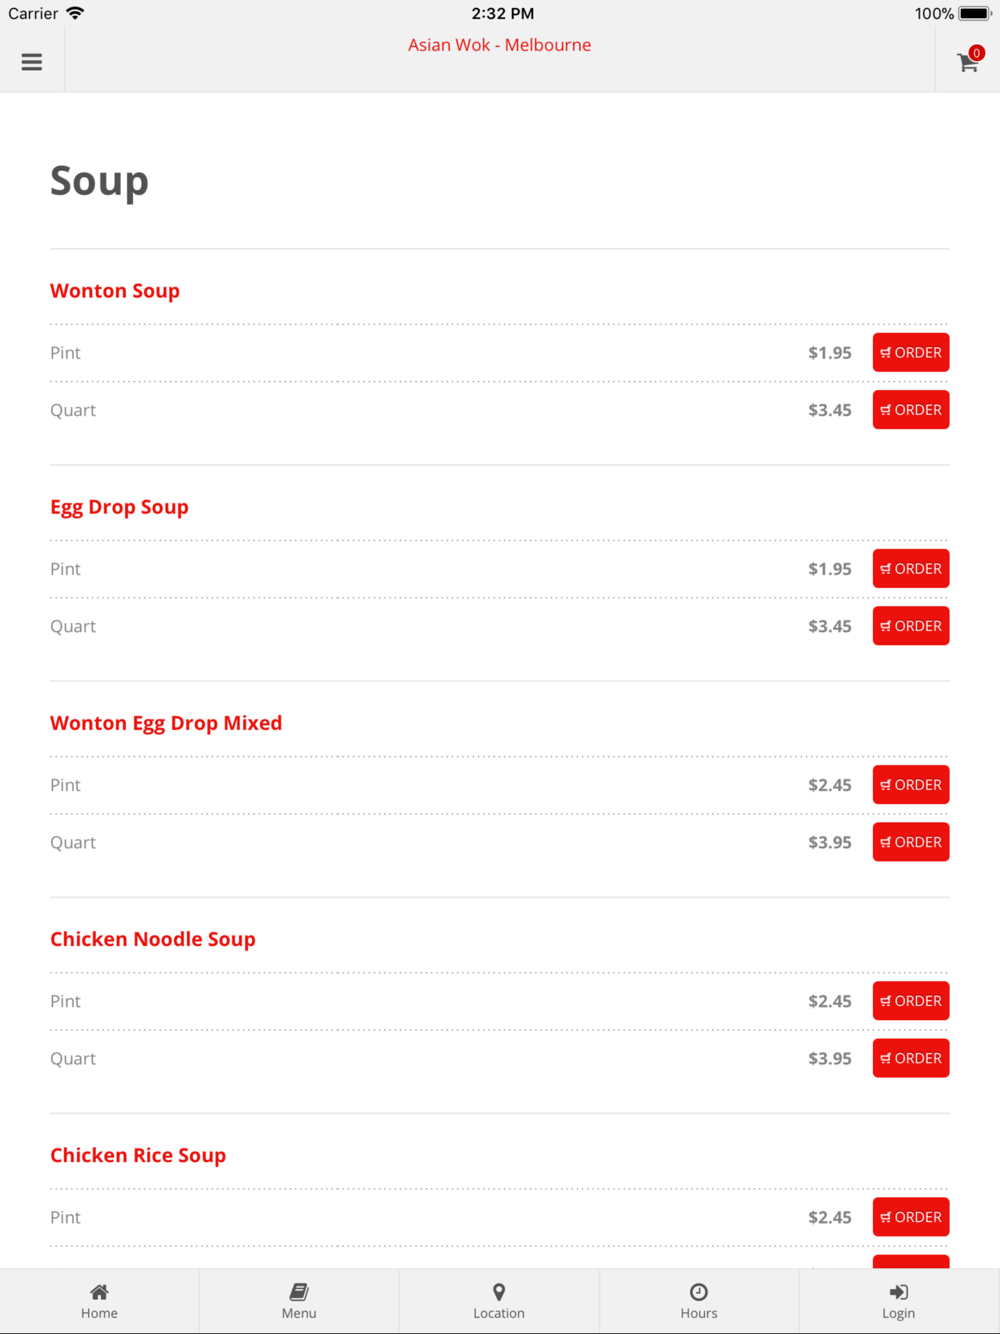Order a pint of Wonton Egg Drop Mixed
The height and width of the screenshot is (1334, 1000).
coord(910,785)
